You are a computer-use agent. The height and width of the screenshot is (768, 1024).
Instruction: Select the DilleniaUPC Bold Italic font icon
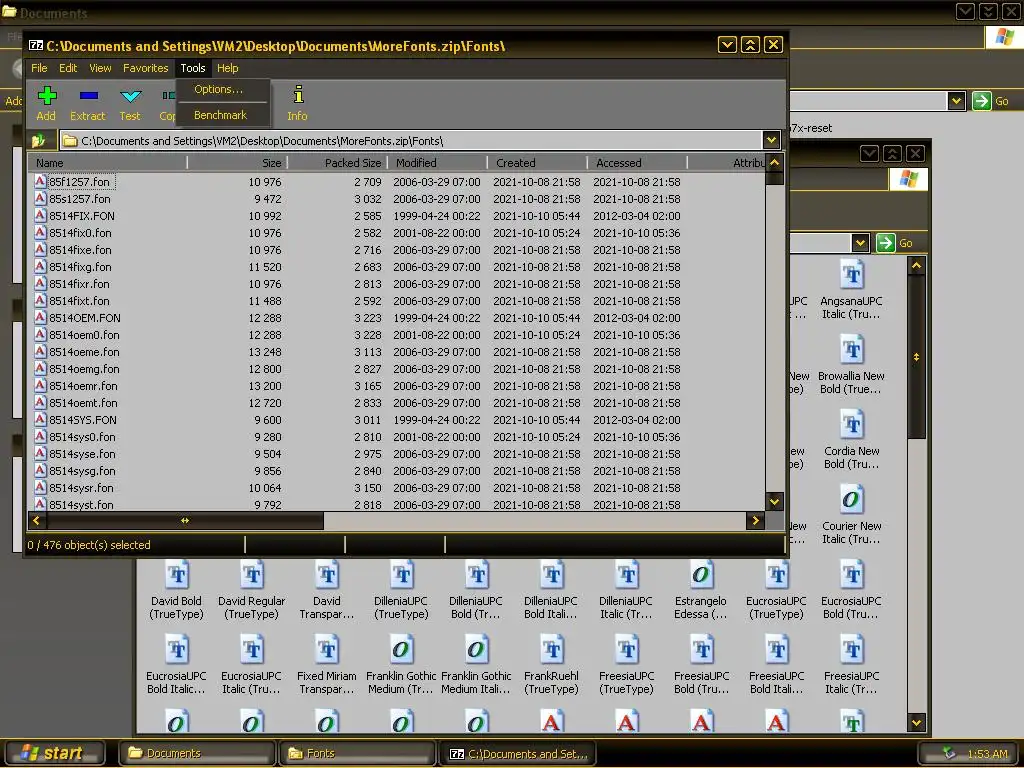click(x=551, y=575)
